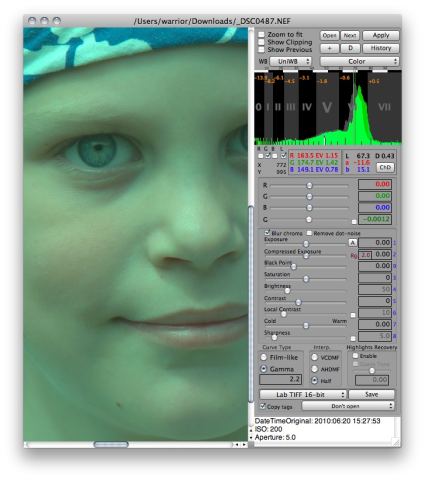This screenshot has width=425, height=480.
Task: Click the Cold/Warm value field
Action: pyautogui.click(x=375, y=324)
